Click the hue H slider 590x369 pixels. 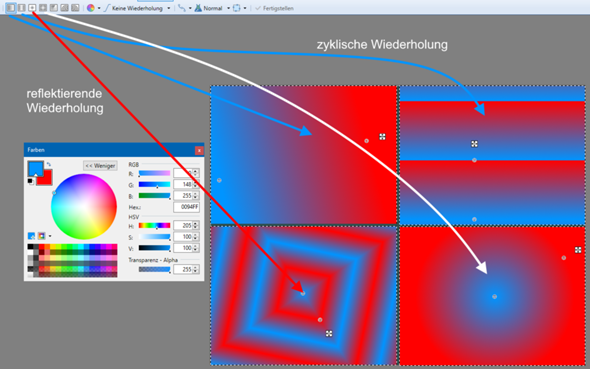coord(154,226)
